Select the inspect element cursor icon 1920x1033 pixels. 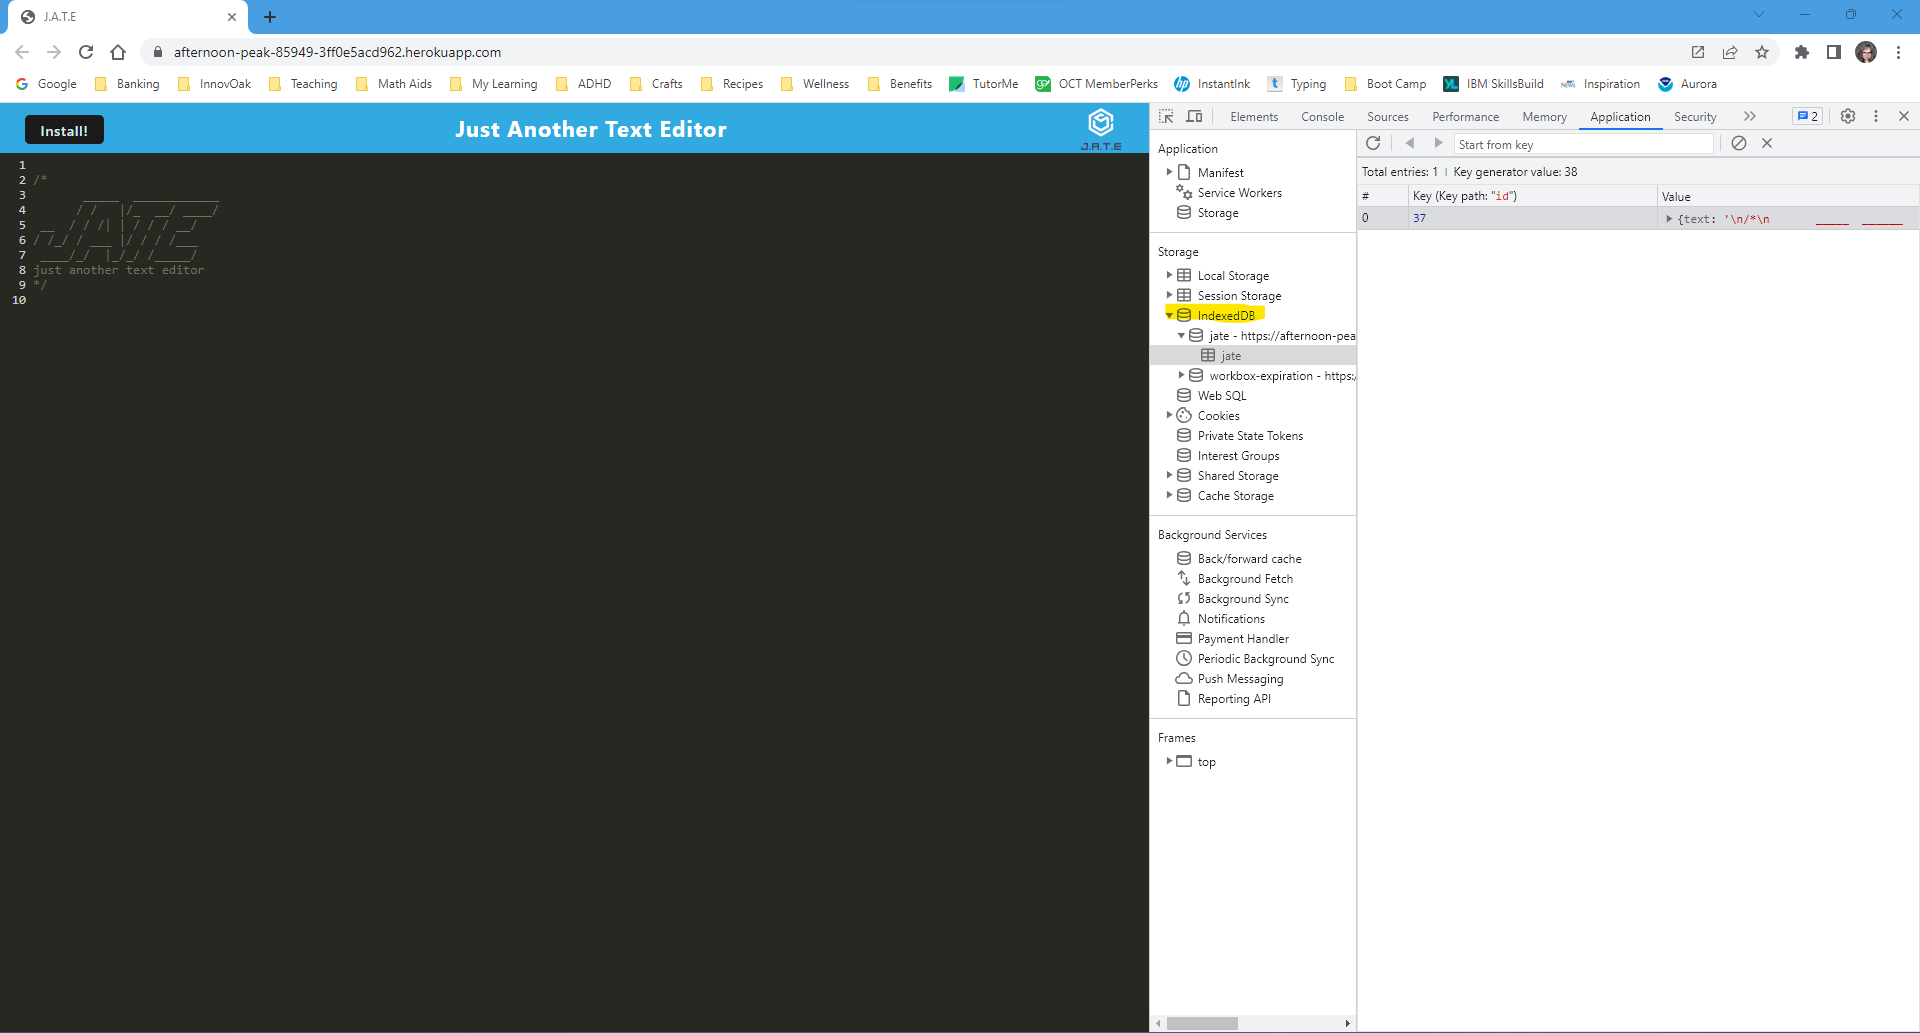coord(1166,116)
